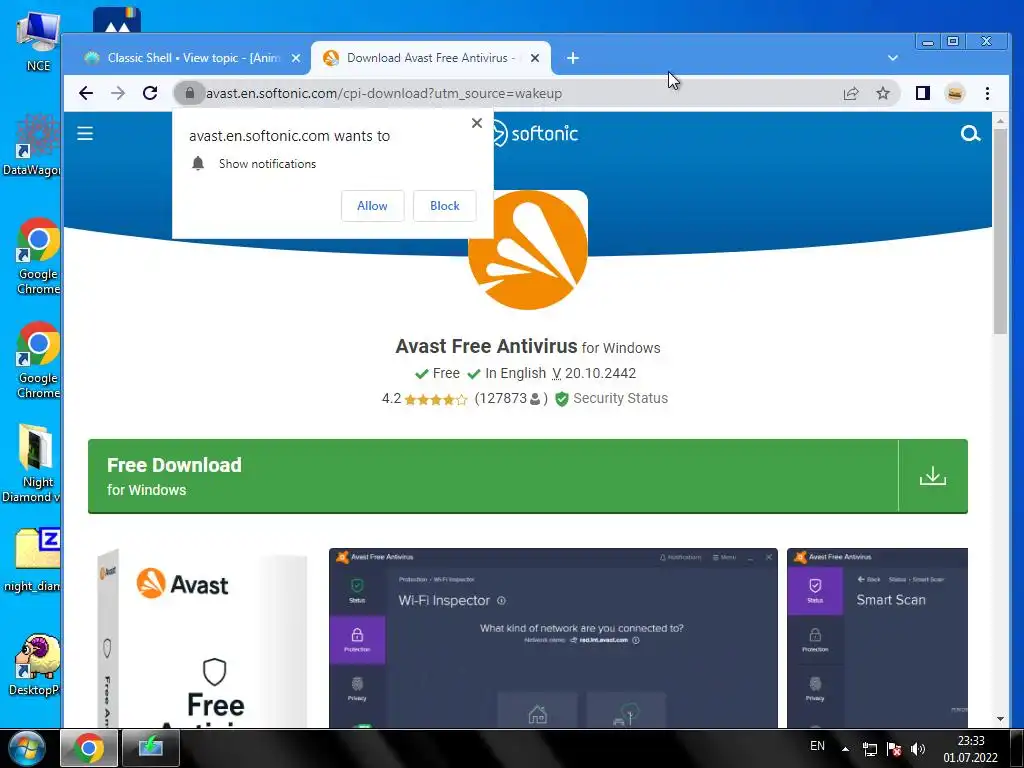Click the Avast Free Antivirus heading
Viewport: 1024px width, 768px height.
[486, 346]
